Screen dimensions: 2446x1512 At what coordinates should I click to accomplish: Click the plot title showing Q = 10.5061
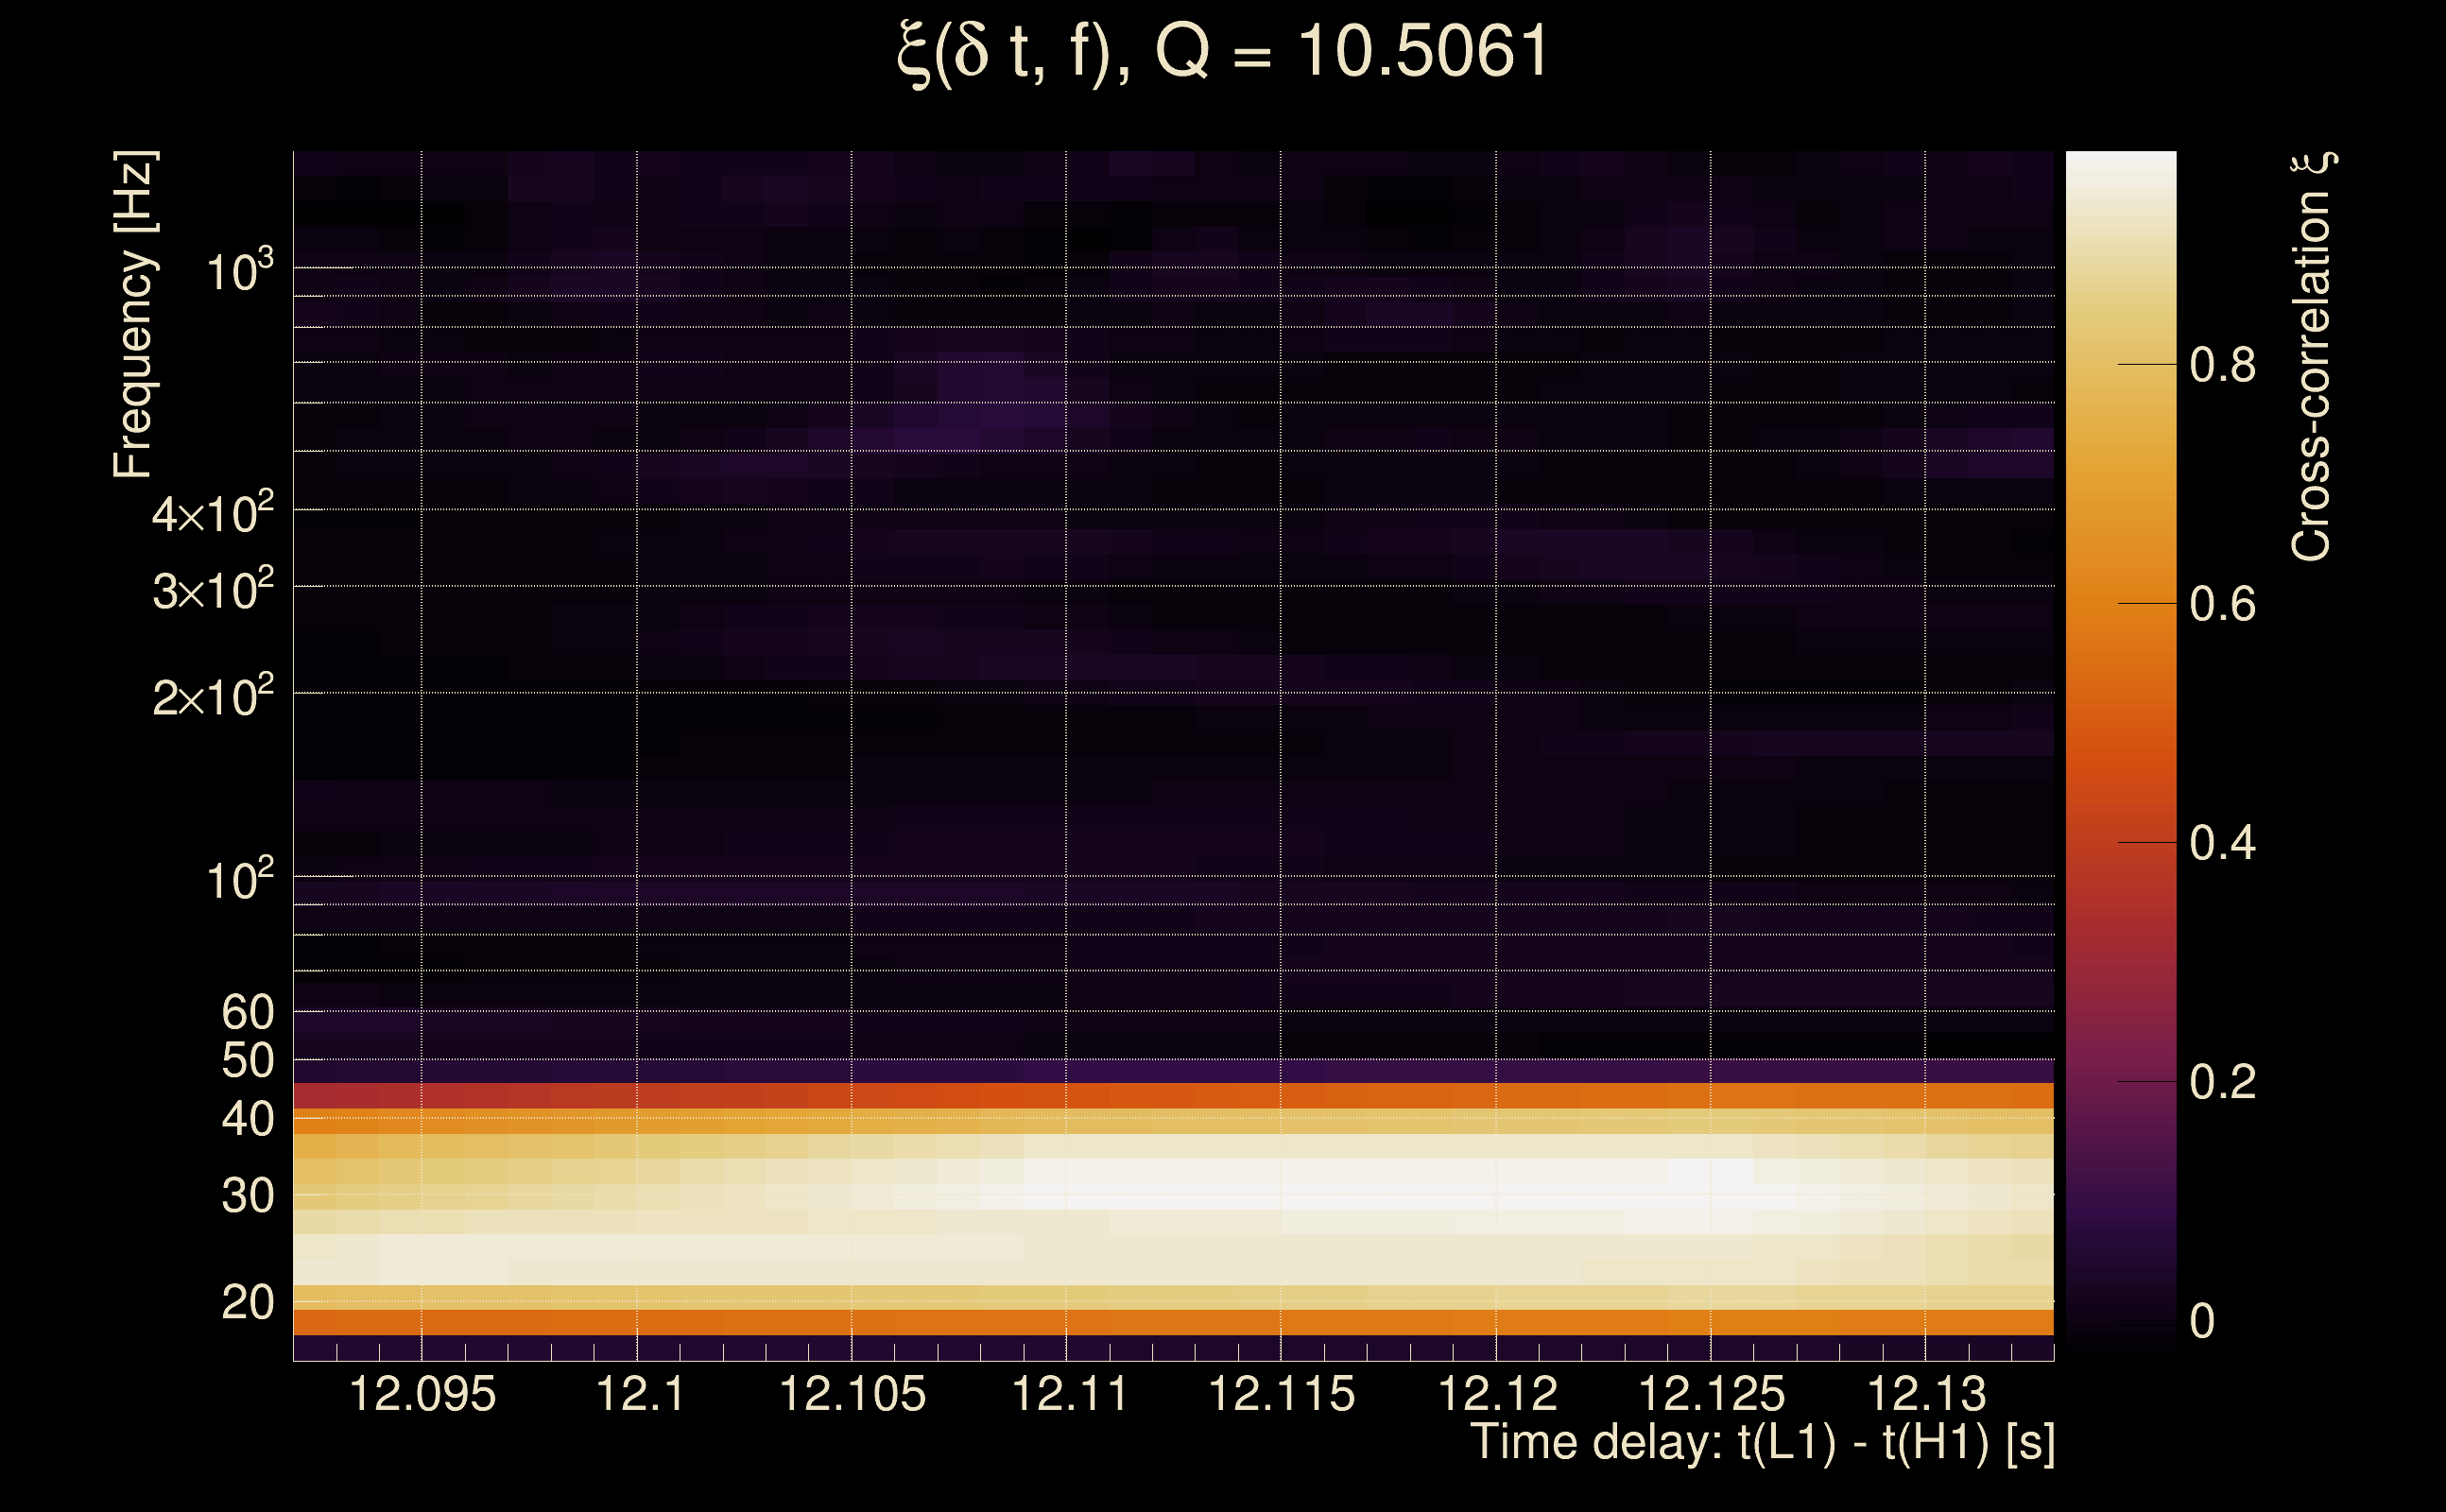[x=1222, y=52]
